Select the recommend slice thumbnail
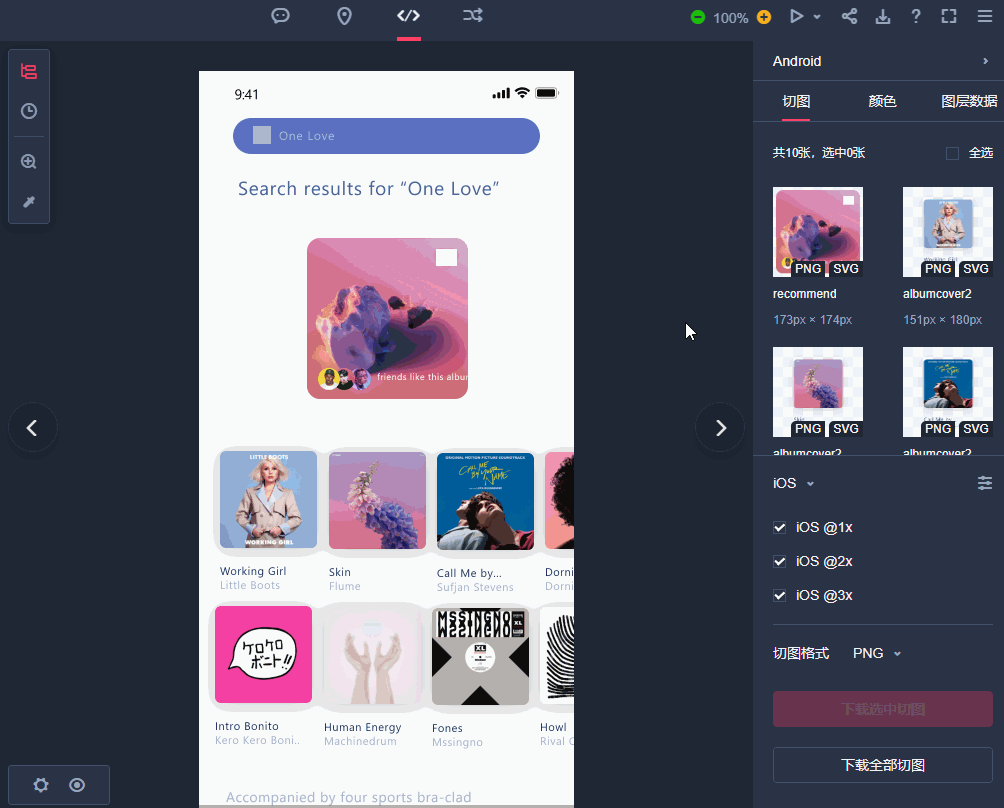This screenshot has width=1004, height=808. point(818,232)
